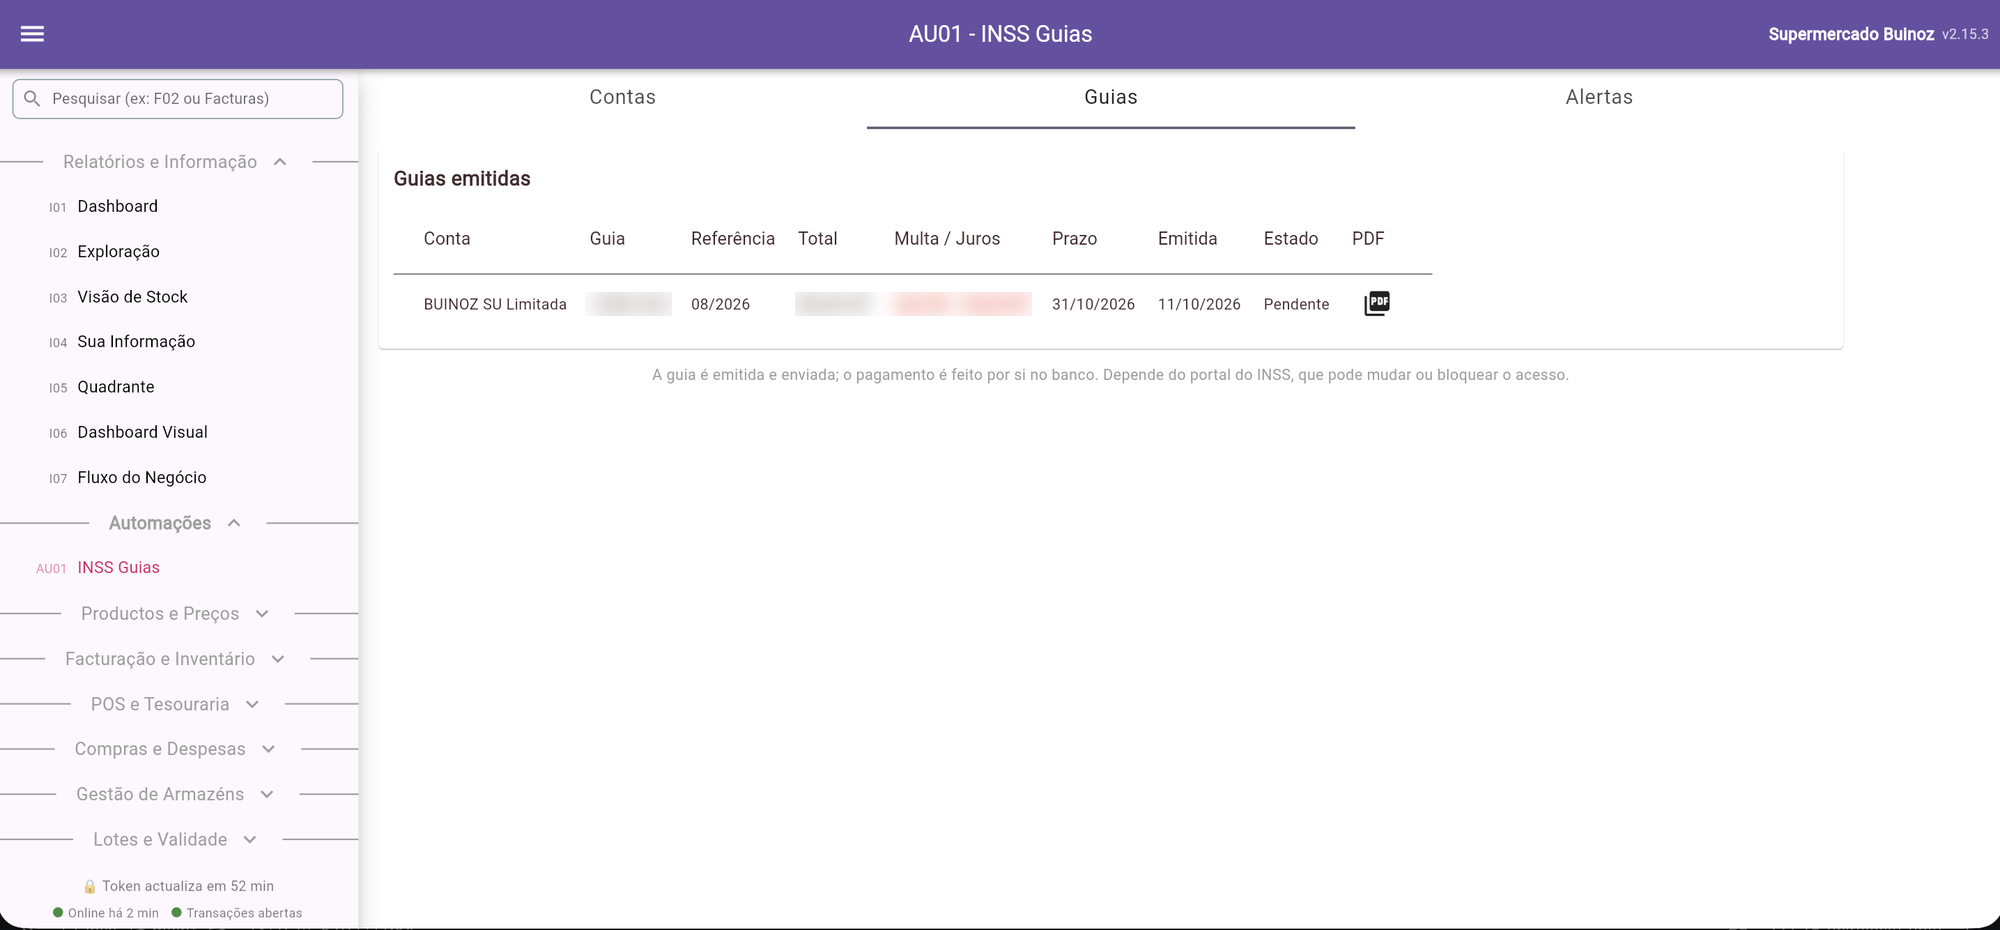Expand the POS e Tesouraria section
The height and width of the screenshot is (930, 2000).
click(176, 704)
